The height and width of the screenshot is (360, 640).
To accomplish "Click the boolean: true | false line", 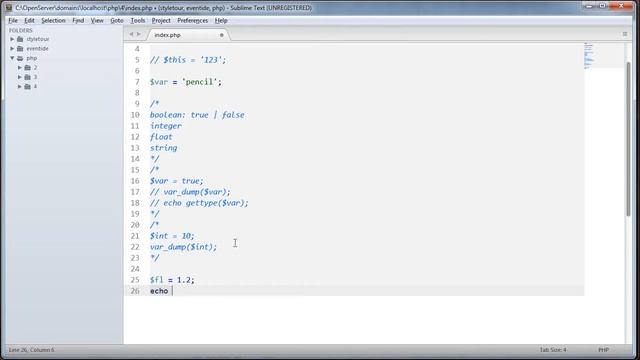I will coord(197,115).
